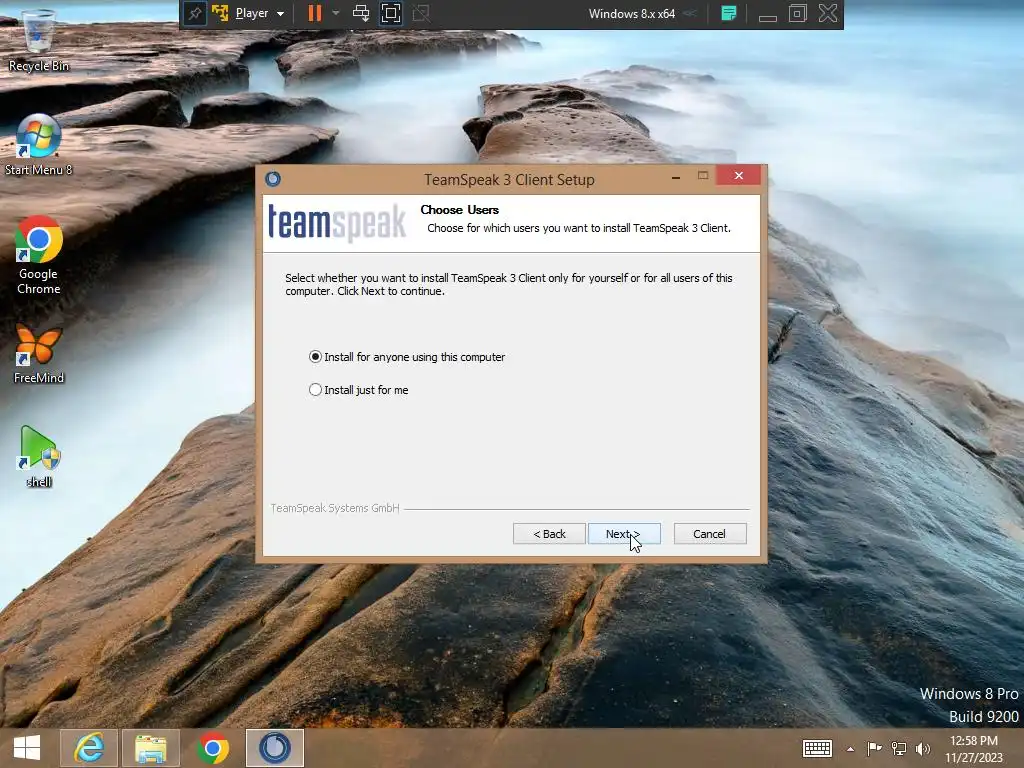Viewport: 1024px width, 768px height.
Task: Click the TeamSpeak installer taskbar icon
Action: 274,748
